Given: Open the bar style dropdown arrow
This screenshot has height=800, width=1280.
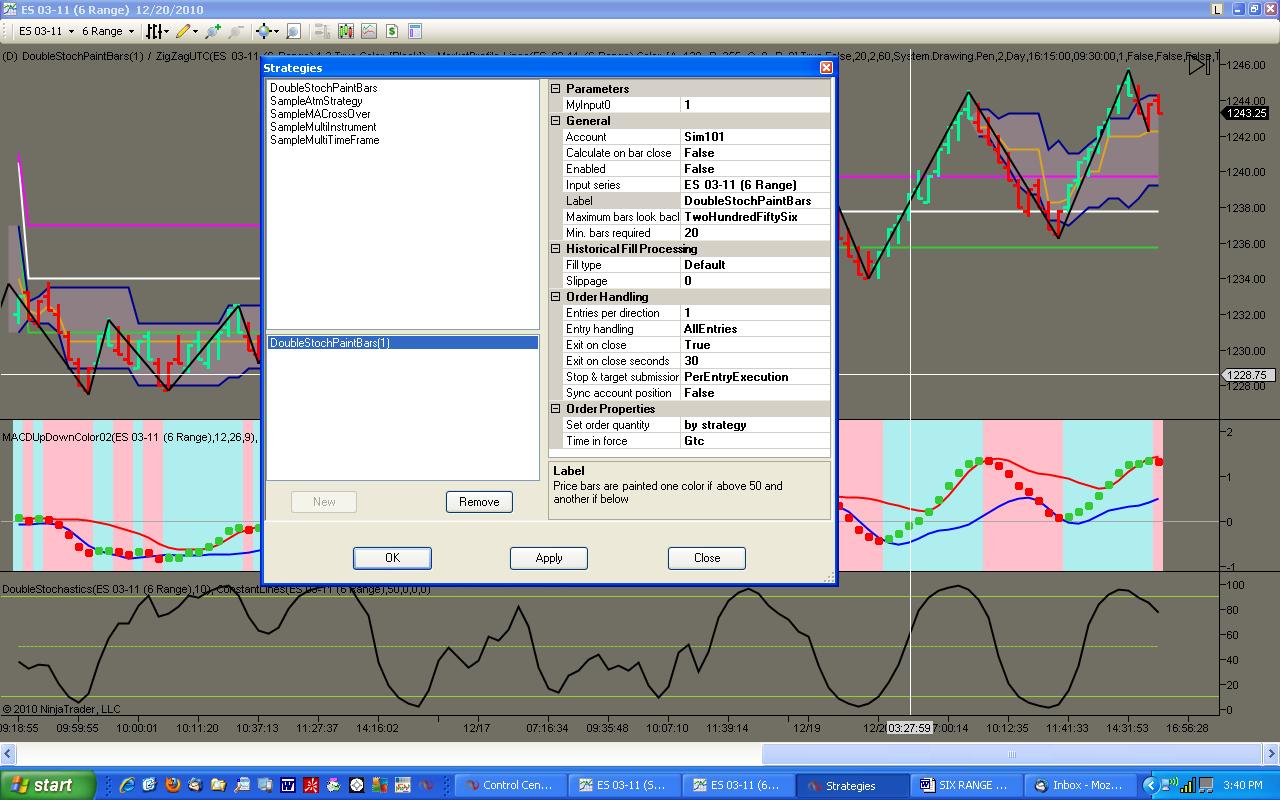Looking at the screenshot, I should [x=169, y=32].
